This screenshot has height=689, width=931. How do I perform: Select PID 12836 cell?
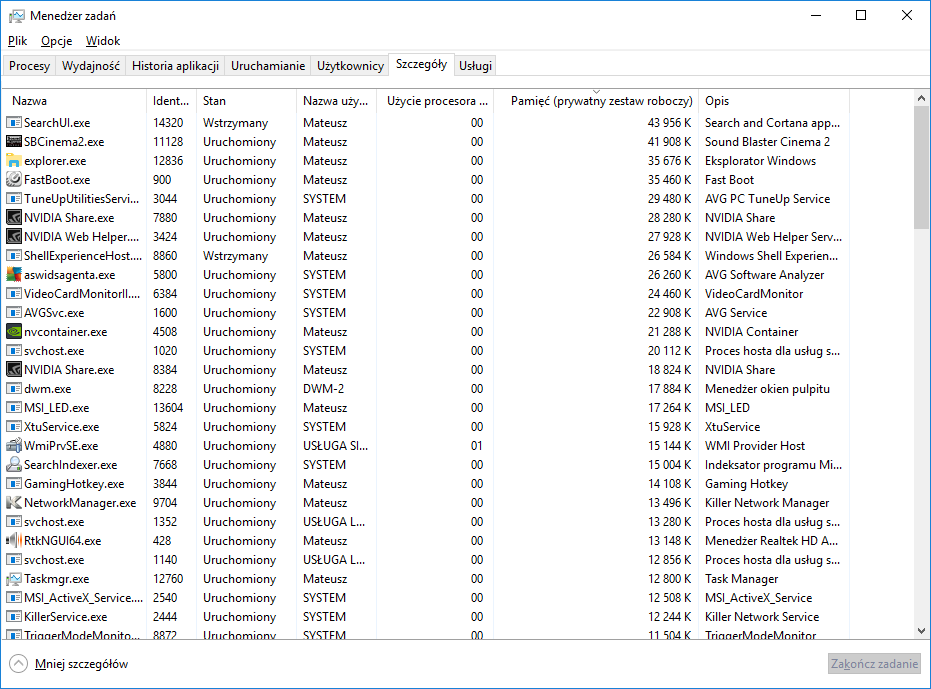(168, 161)
